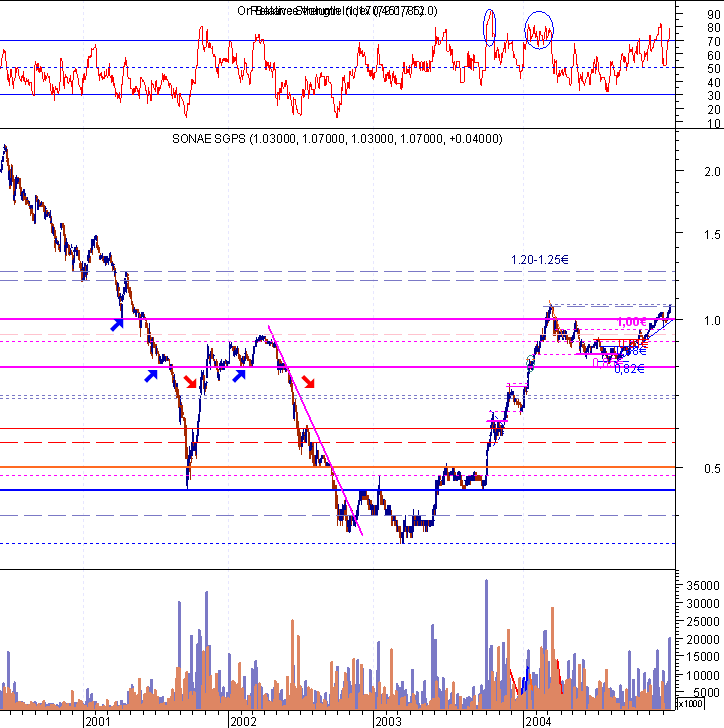The height and width of the screenshot is (728, 724).
Task: Click the overlapping Relative Strength Index title
Action: tap(337, 11)
